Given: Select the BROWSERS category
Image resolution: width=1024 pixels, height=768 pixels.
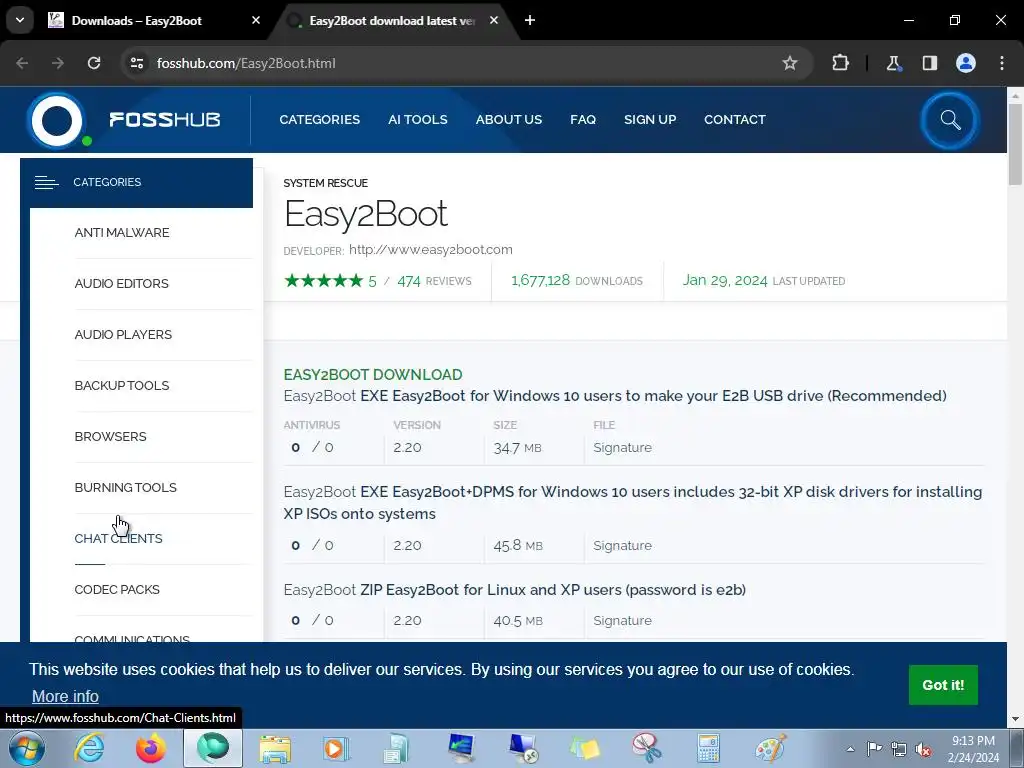Looking at the screenshot, I should [110, 436].
